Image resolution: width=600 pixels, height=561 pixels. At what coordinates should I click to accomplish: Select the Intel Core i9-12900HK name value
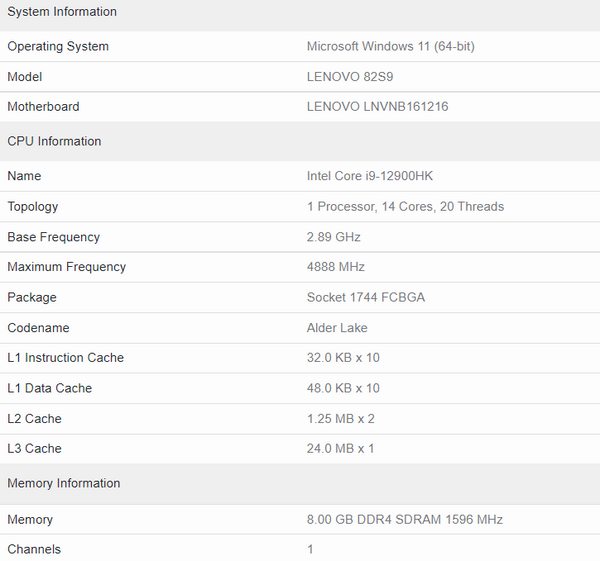tap(370, 176)
